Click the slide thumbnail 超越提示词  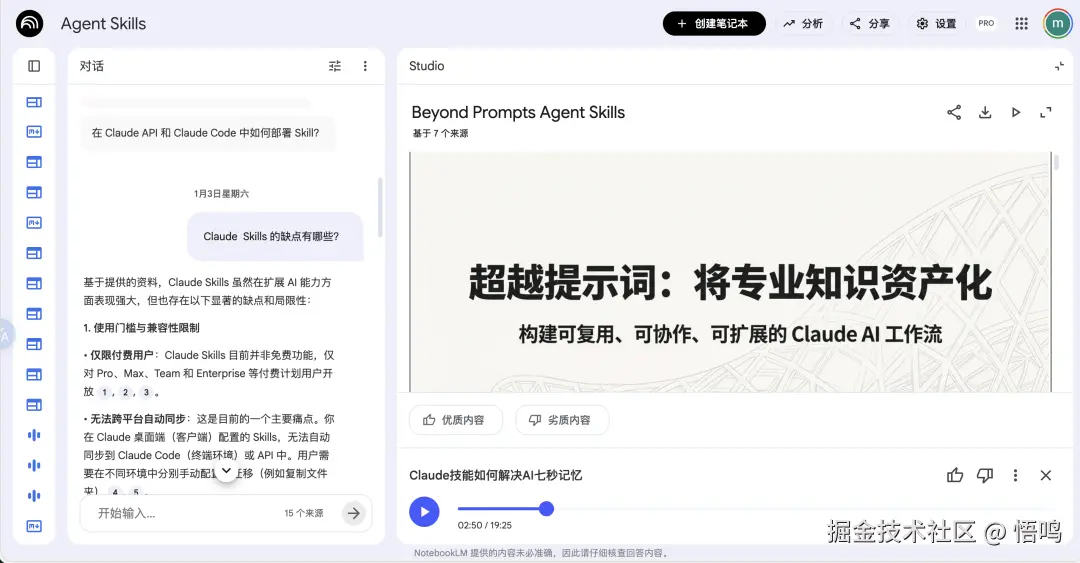(x=730, y=272)
